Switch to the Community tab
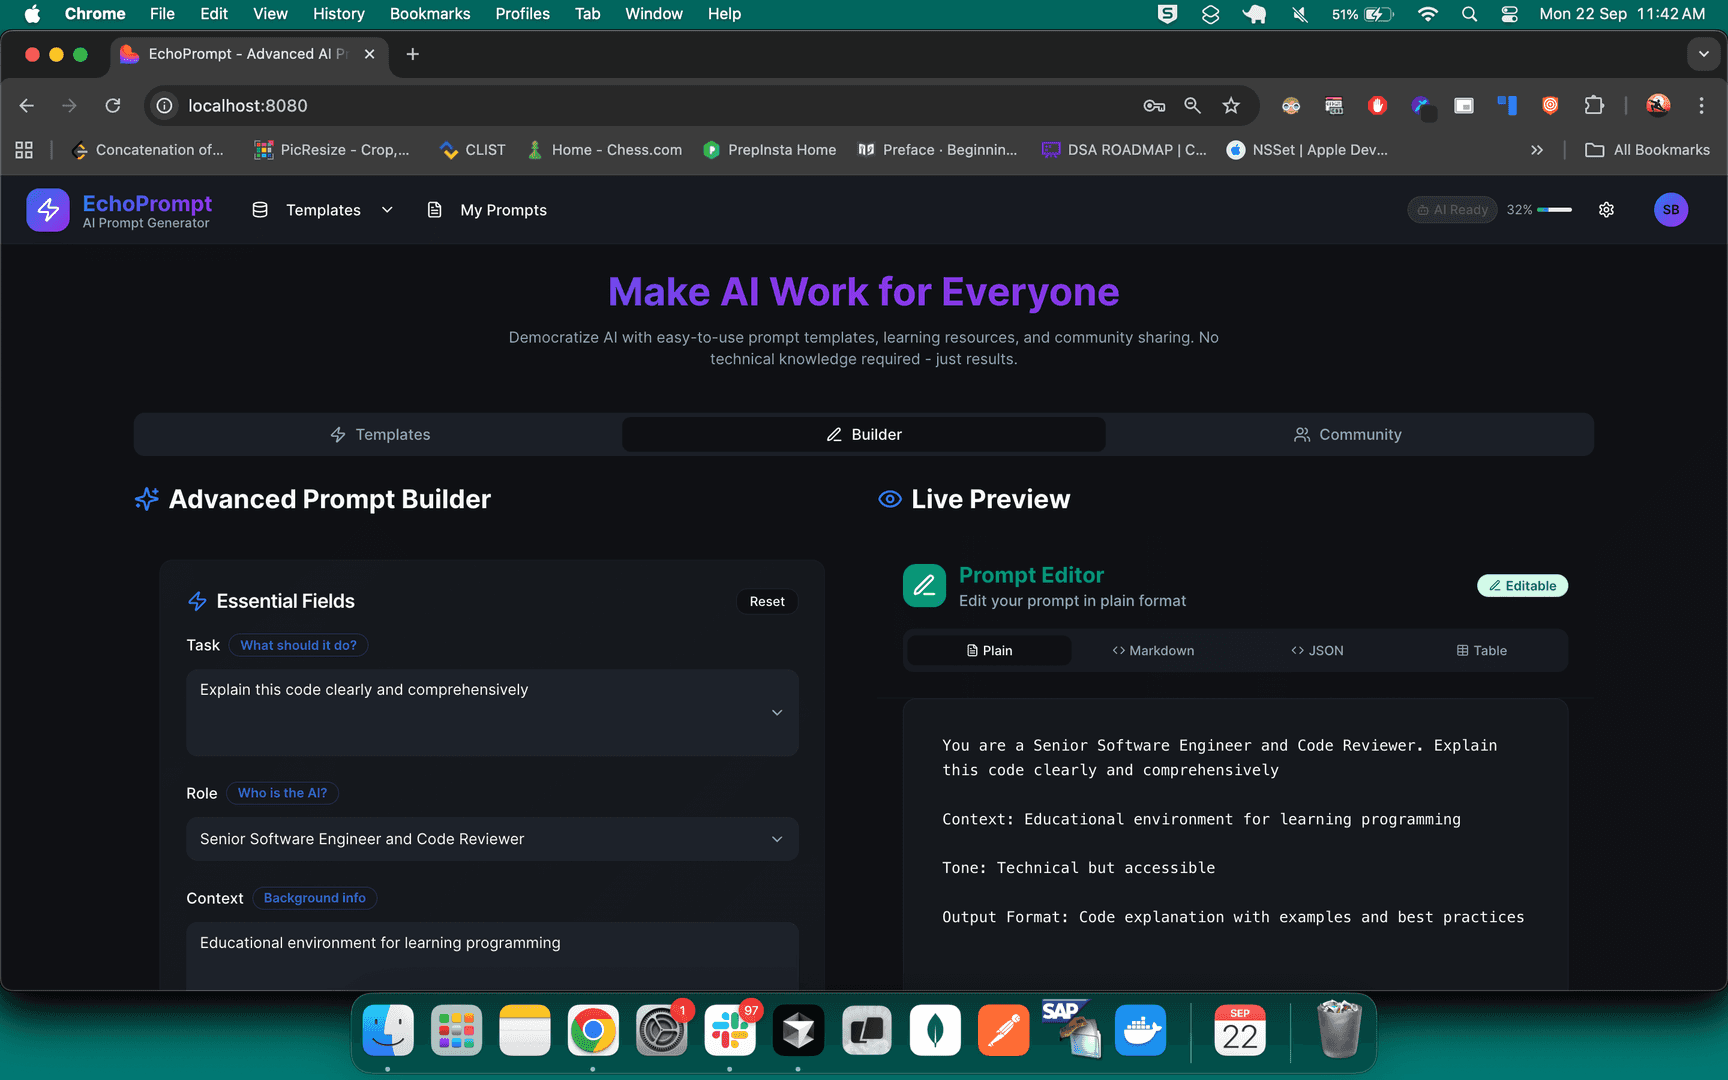 1348,435
